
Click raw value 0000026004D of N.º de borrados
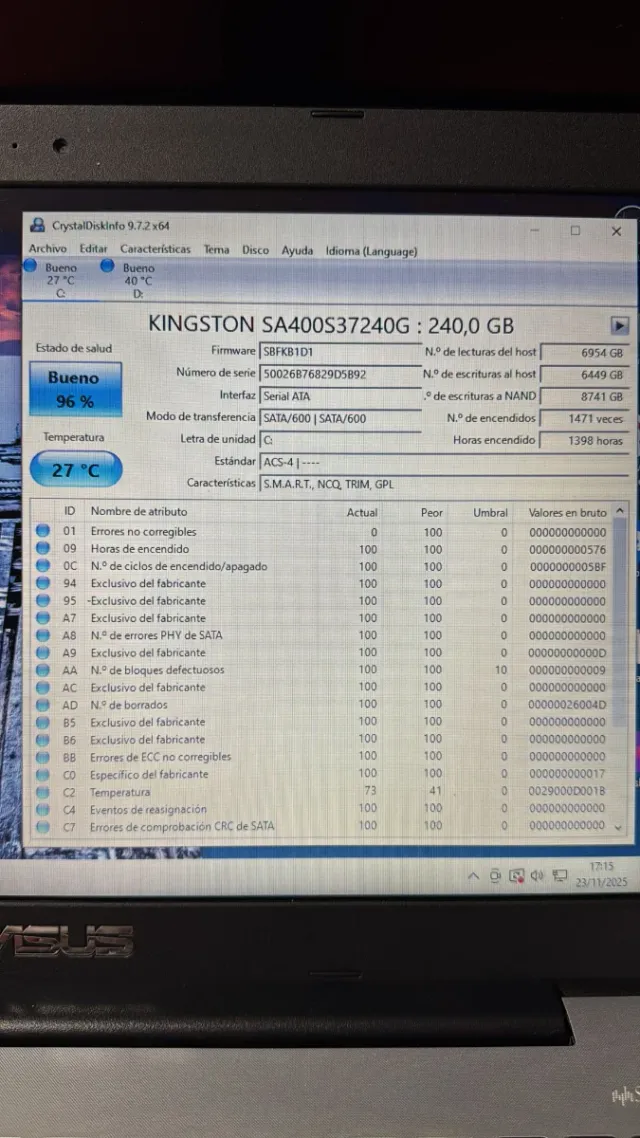pyautogui.click(x=567, y=705)
